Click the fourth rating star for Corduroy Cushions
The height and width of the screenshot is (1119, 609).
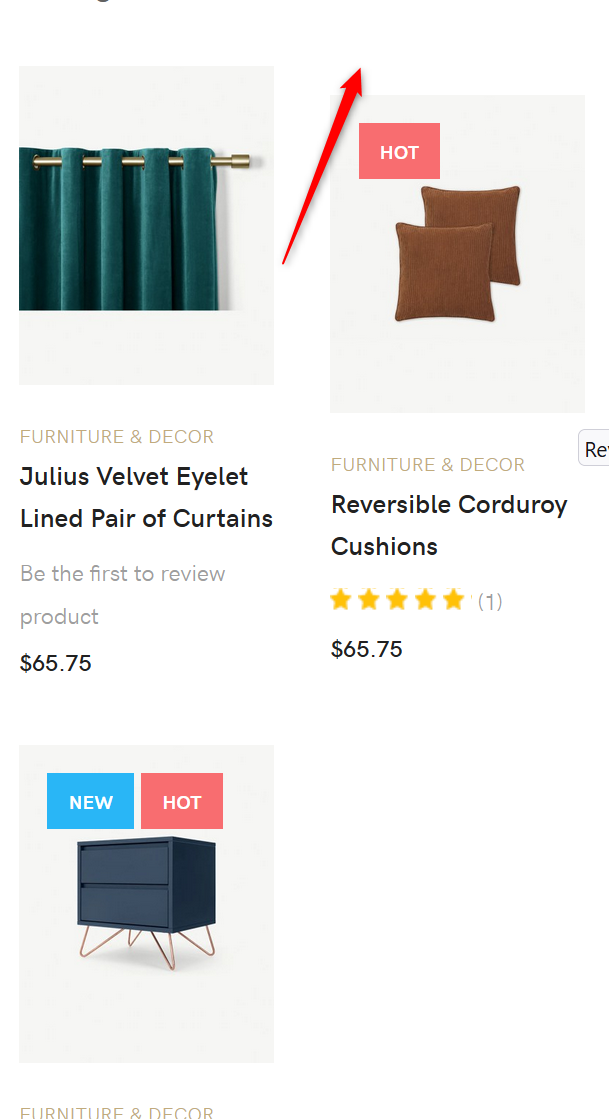click(425, 600)
